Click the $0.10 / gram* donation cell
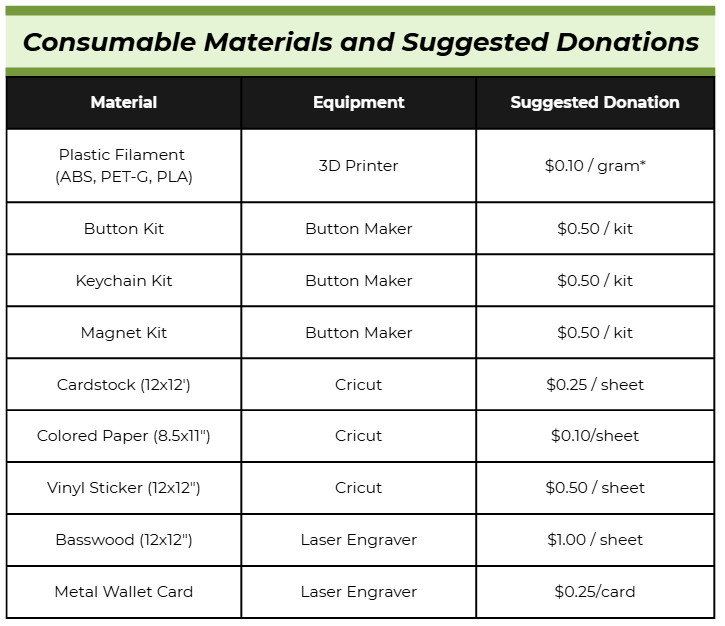 click(595, 166)
